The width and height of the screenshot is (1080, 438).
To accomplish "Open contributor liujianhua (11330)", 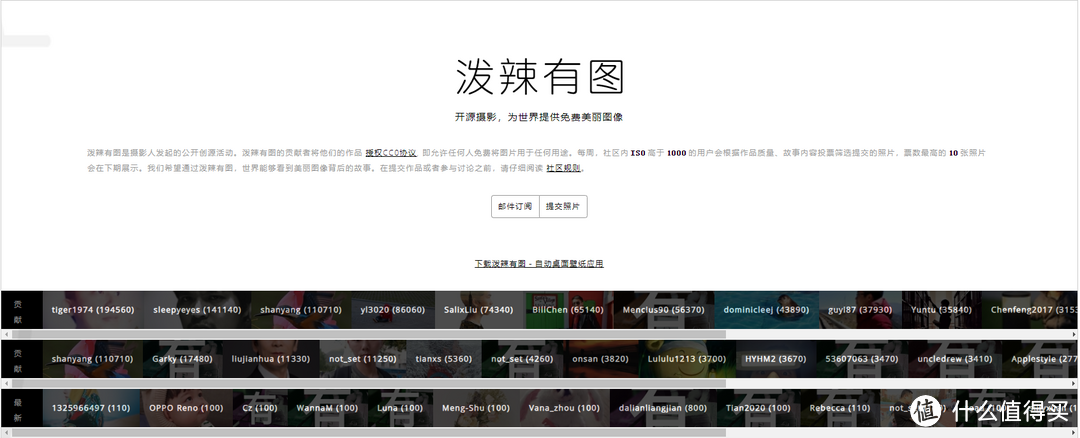I will point(271,359).
